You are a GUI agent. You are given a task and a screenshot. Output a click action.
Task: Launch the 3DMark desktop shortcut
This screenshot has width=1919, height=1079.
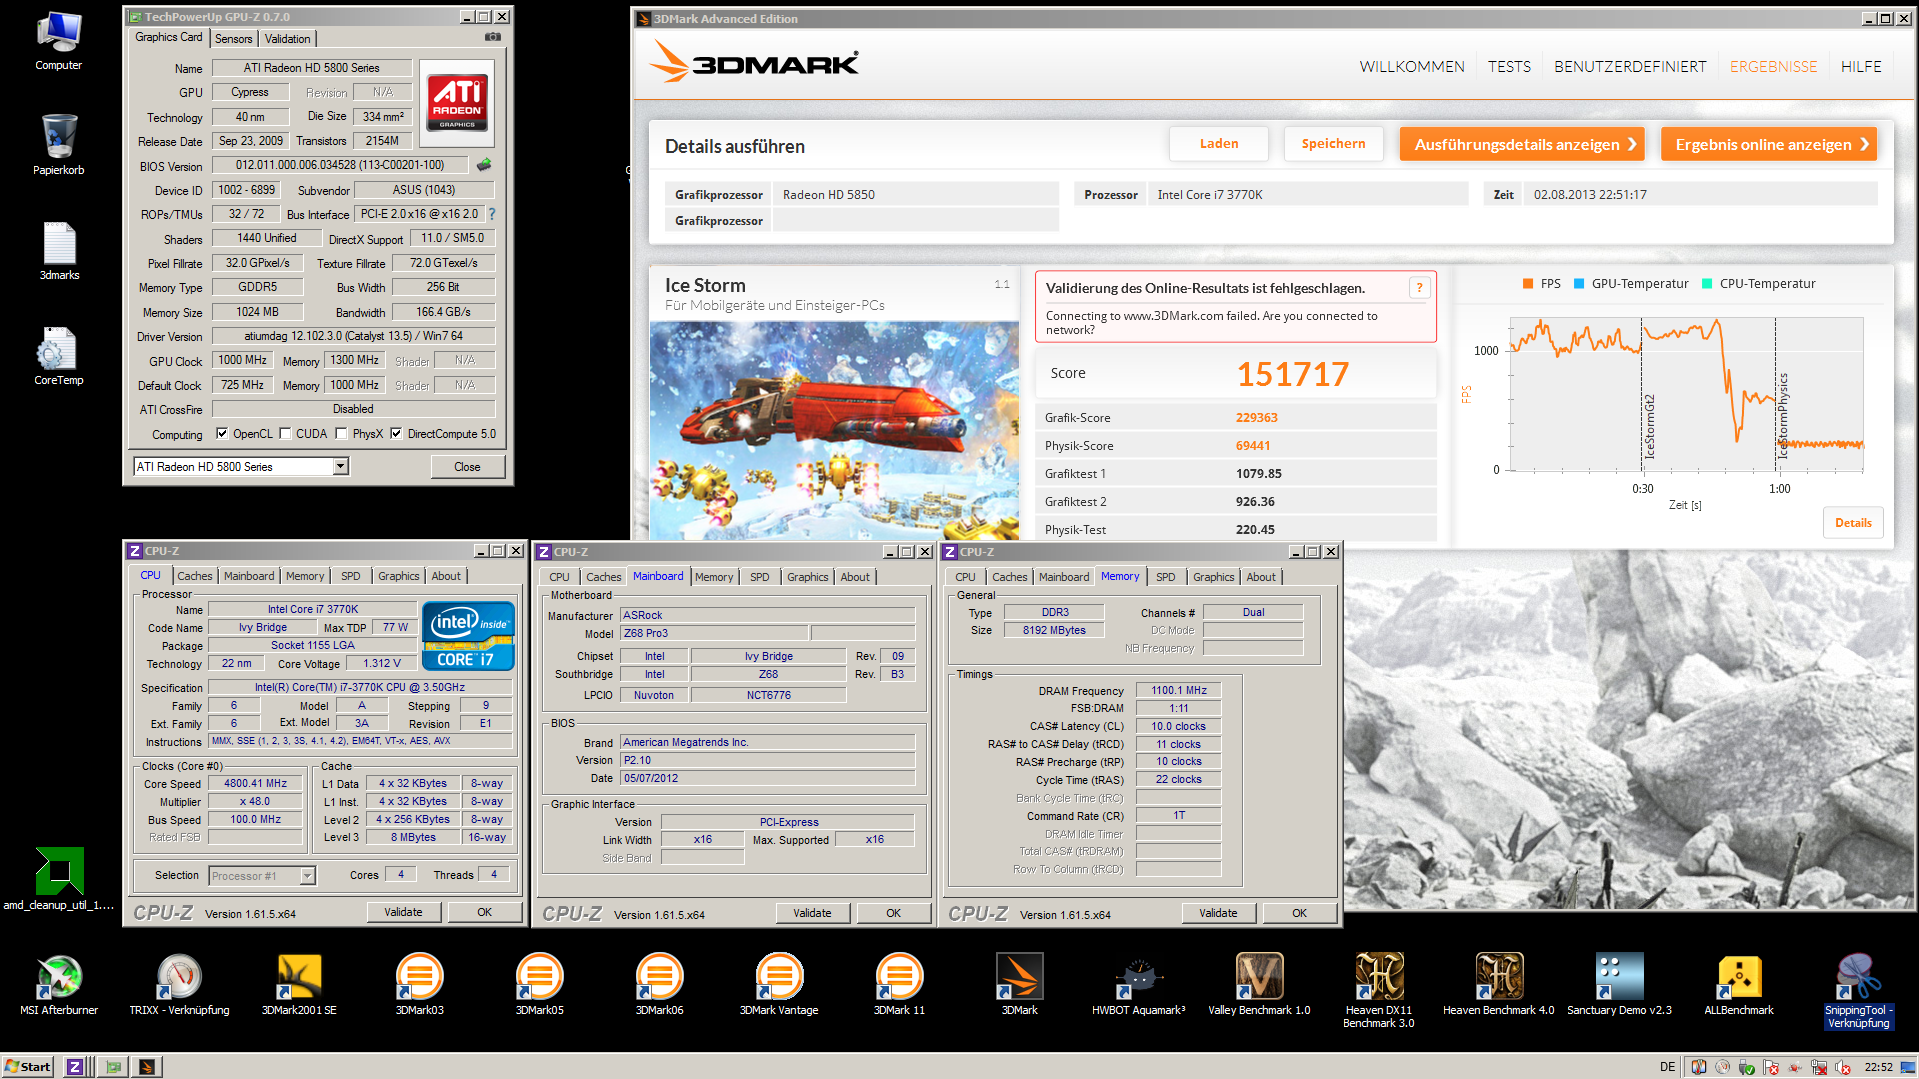click(1019, 984)
